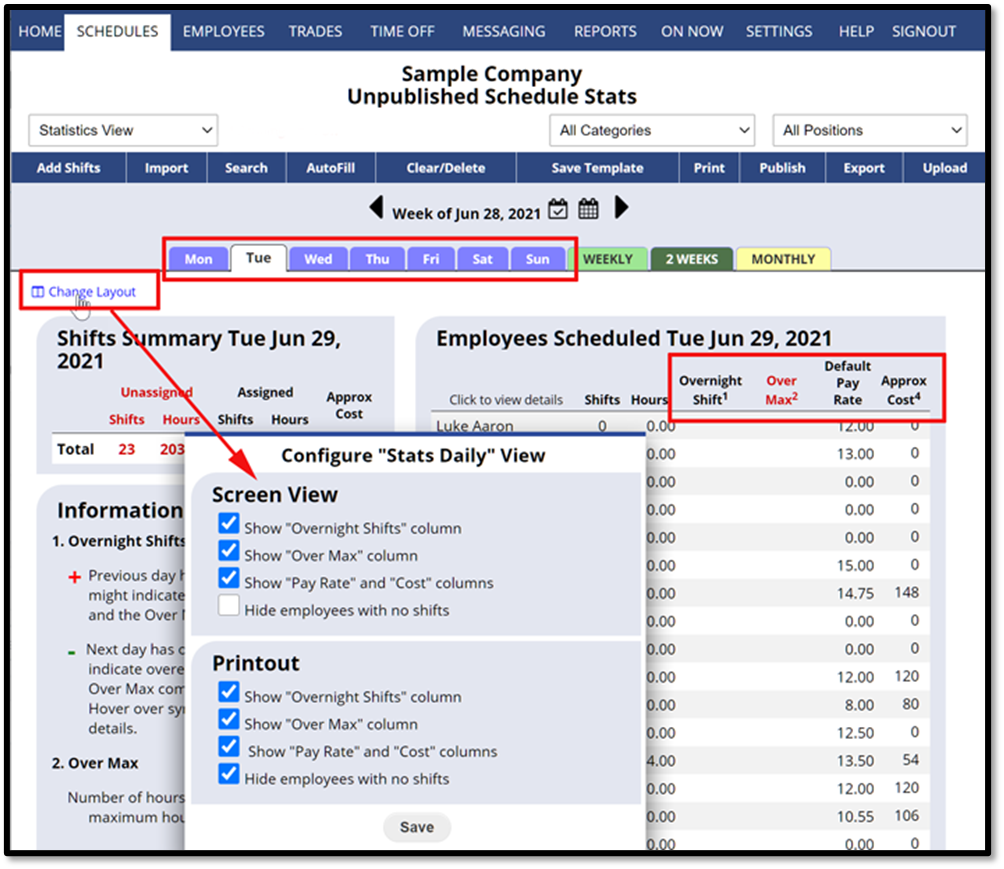Toggle Printout "Over Max" column checkbox

tap(229, 720)
